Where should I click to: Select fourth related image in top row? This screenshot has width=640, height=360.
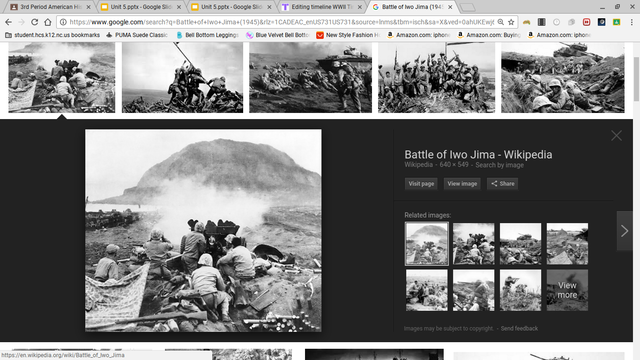(567, 244)
